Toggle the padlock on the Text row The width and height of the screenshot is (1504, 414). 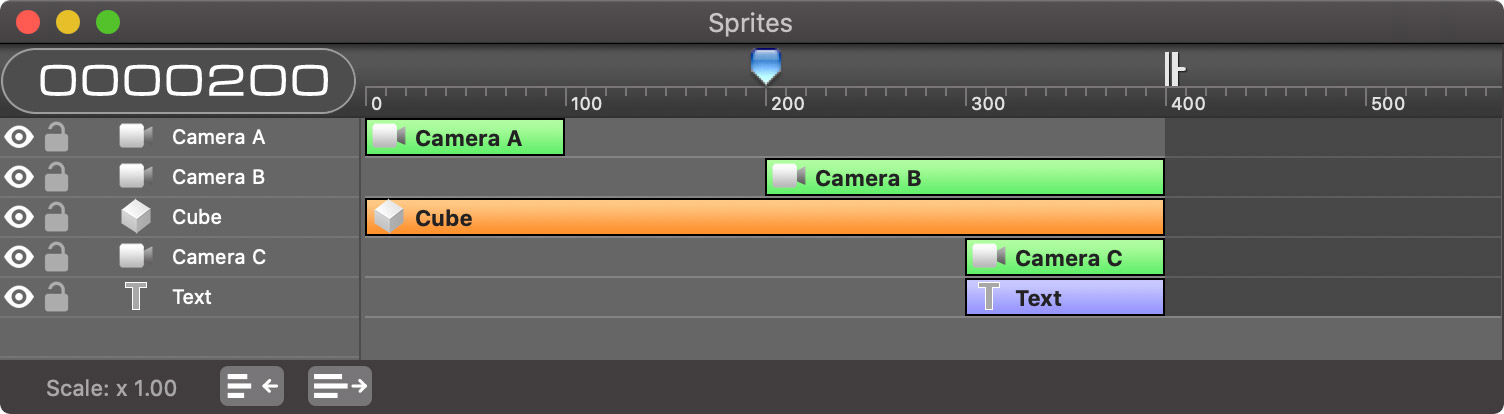tap(57, 296)
